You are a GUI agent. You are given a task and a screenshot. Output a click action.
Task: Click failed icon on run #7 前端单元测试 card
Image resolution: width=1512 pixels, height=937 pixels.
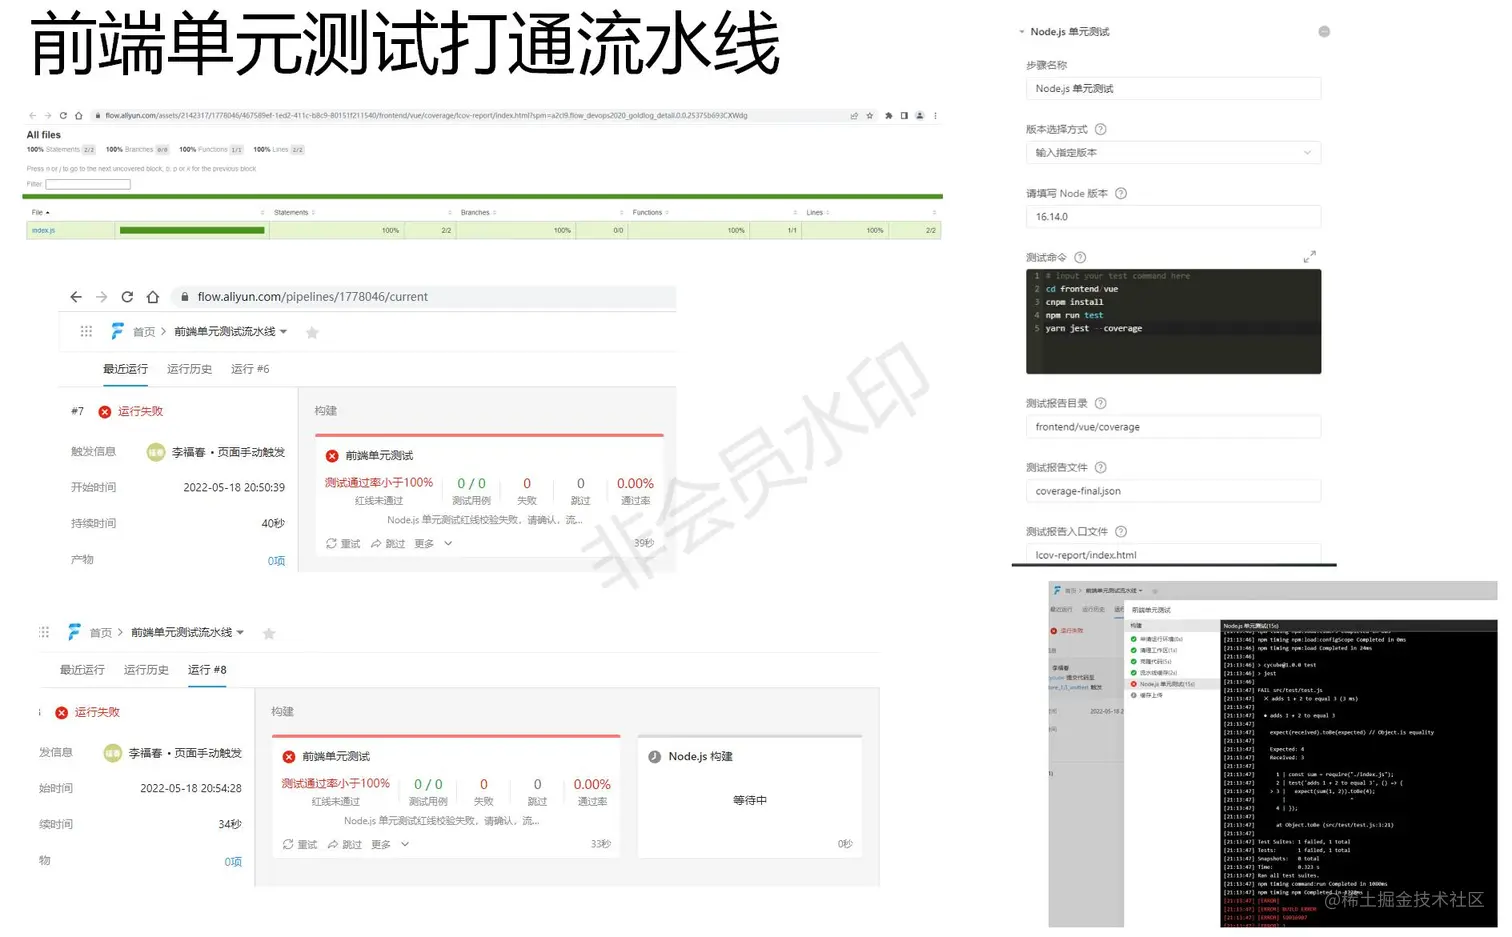[x=332, y=456]
